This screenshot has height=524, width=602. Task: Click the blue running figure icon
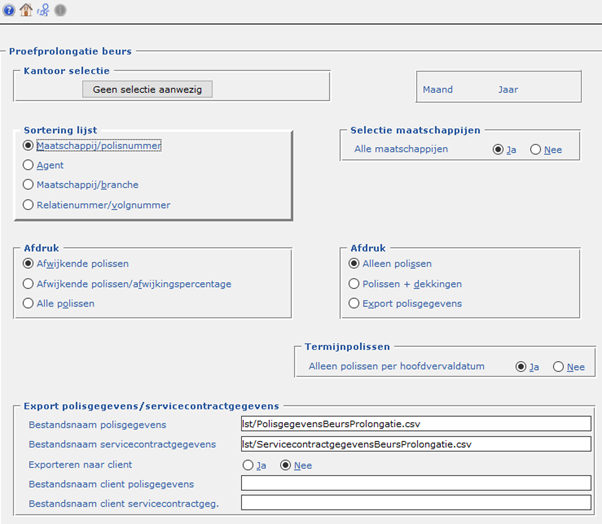tap(42, 10)
